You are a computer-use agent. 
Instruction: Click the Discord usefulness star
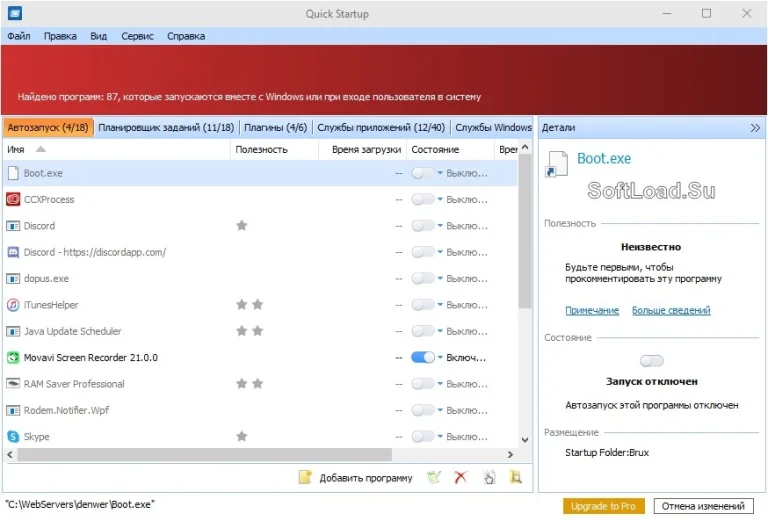241,225
